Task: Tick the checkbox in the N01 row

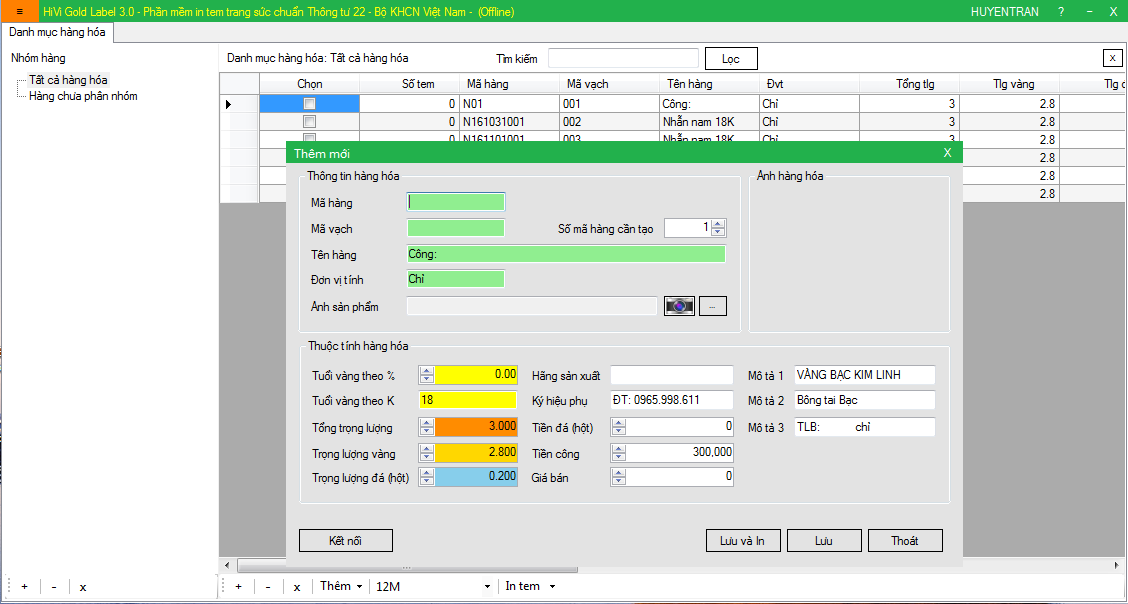Action: click(309, 104)
